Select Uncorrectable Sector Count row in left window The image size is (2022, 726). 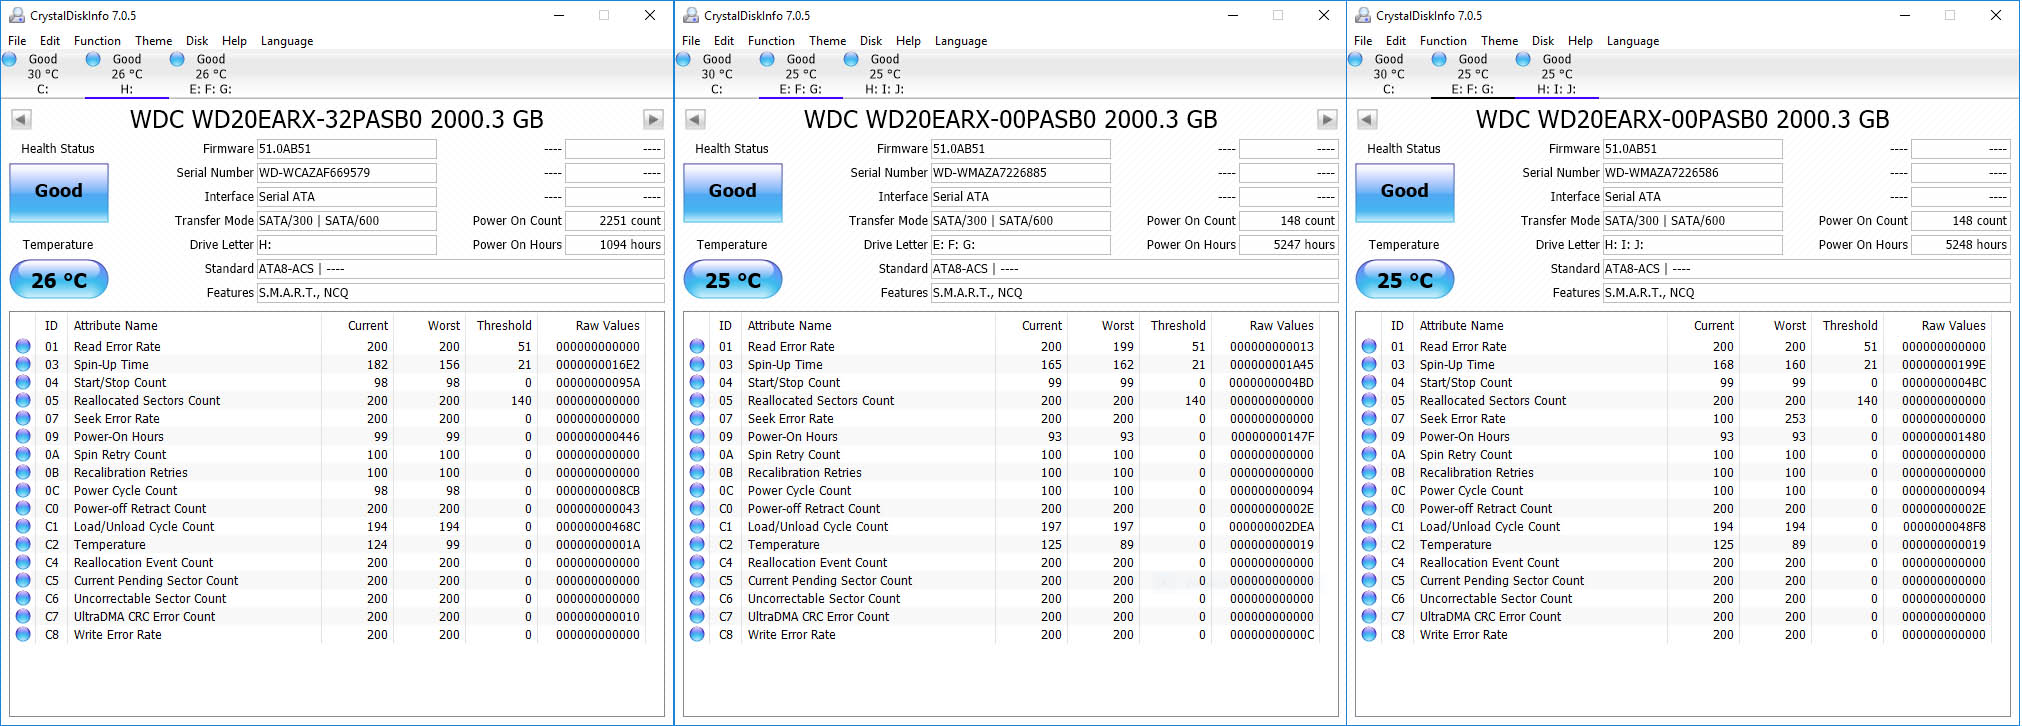click(x=328, y=599)
